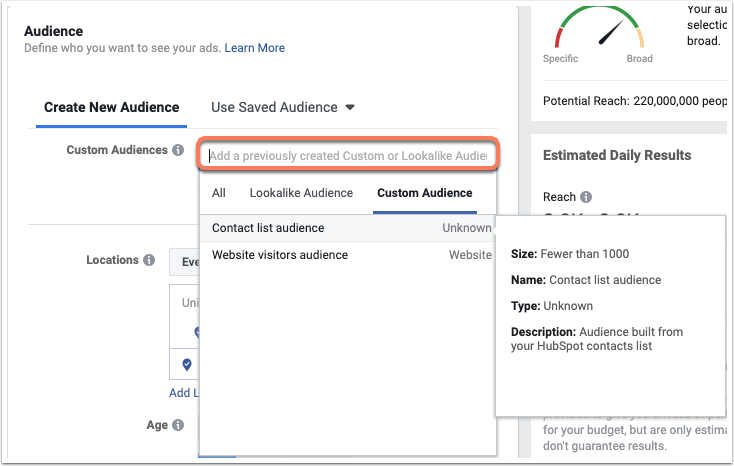Screen dimensions: 734x466
Task: Choose Website visitors audience from list
Action: pyautogui.click(x=347, y=255)
